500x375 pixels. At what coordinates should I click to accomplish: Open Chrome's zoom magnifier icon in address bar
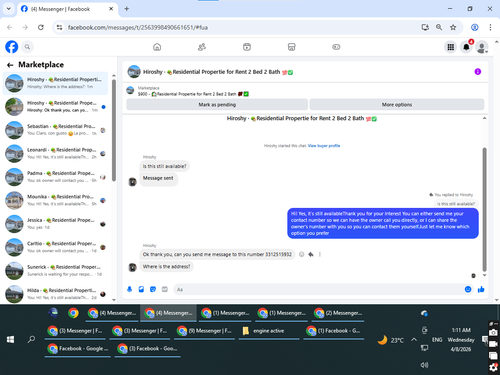coord(439,27)
